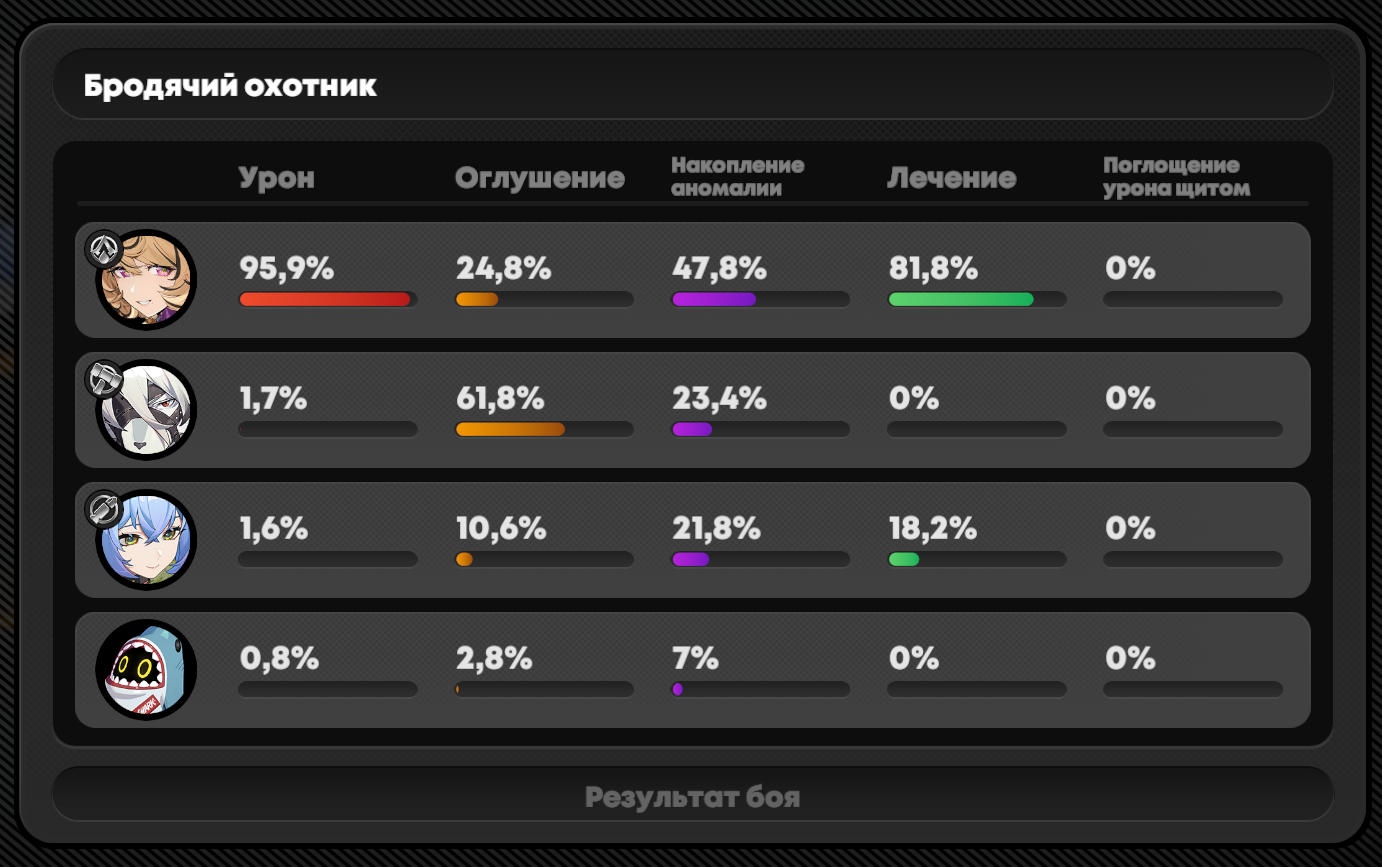Click the orange 61,8% stun bar
1382x867 pixels.
coord(510,429)
